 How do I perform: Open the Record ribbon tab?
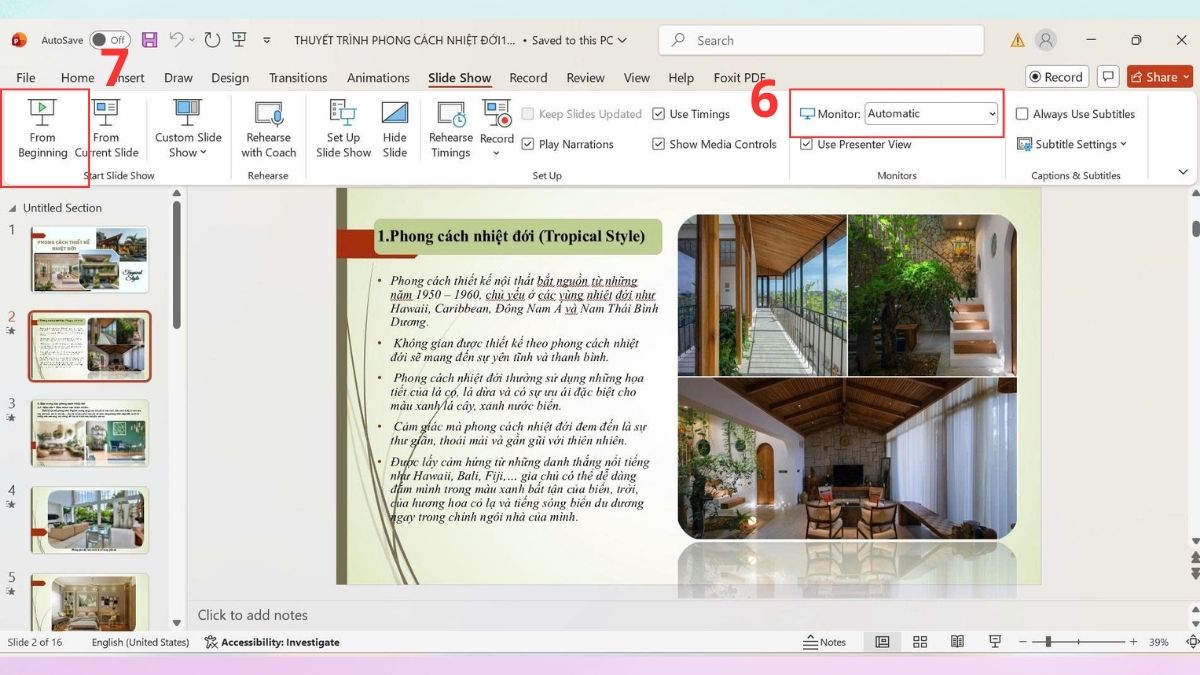coord(528,78)
